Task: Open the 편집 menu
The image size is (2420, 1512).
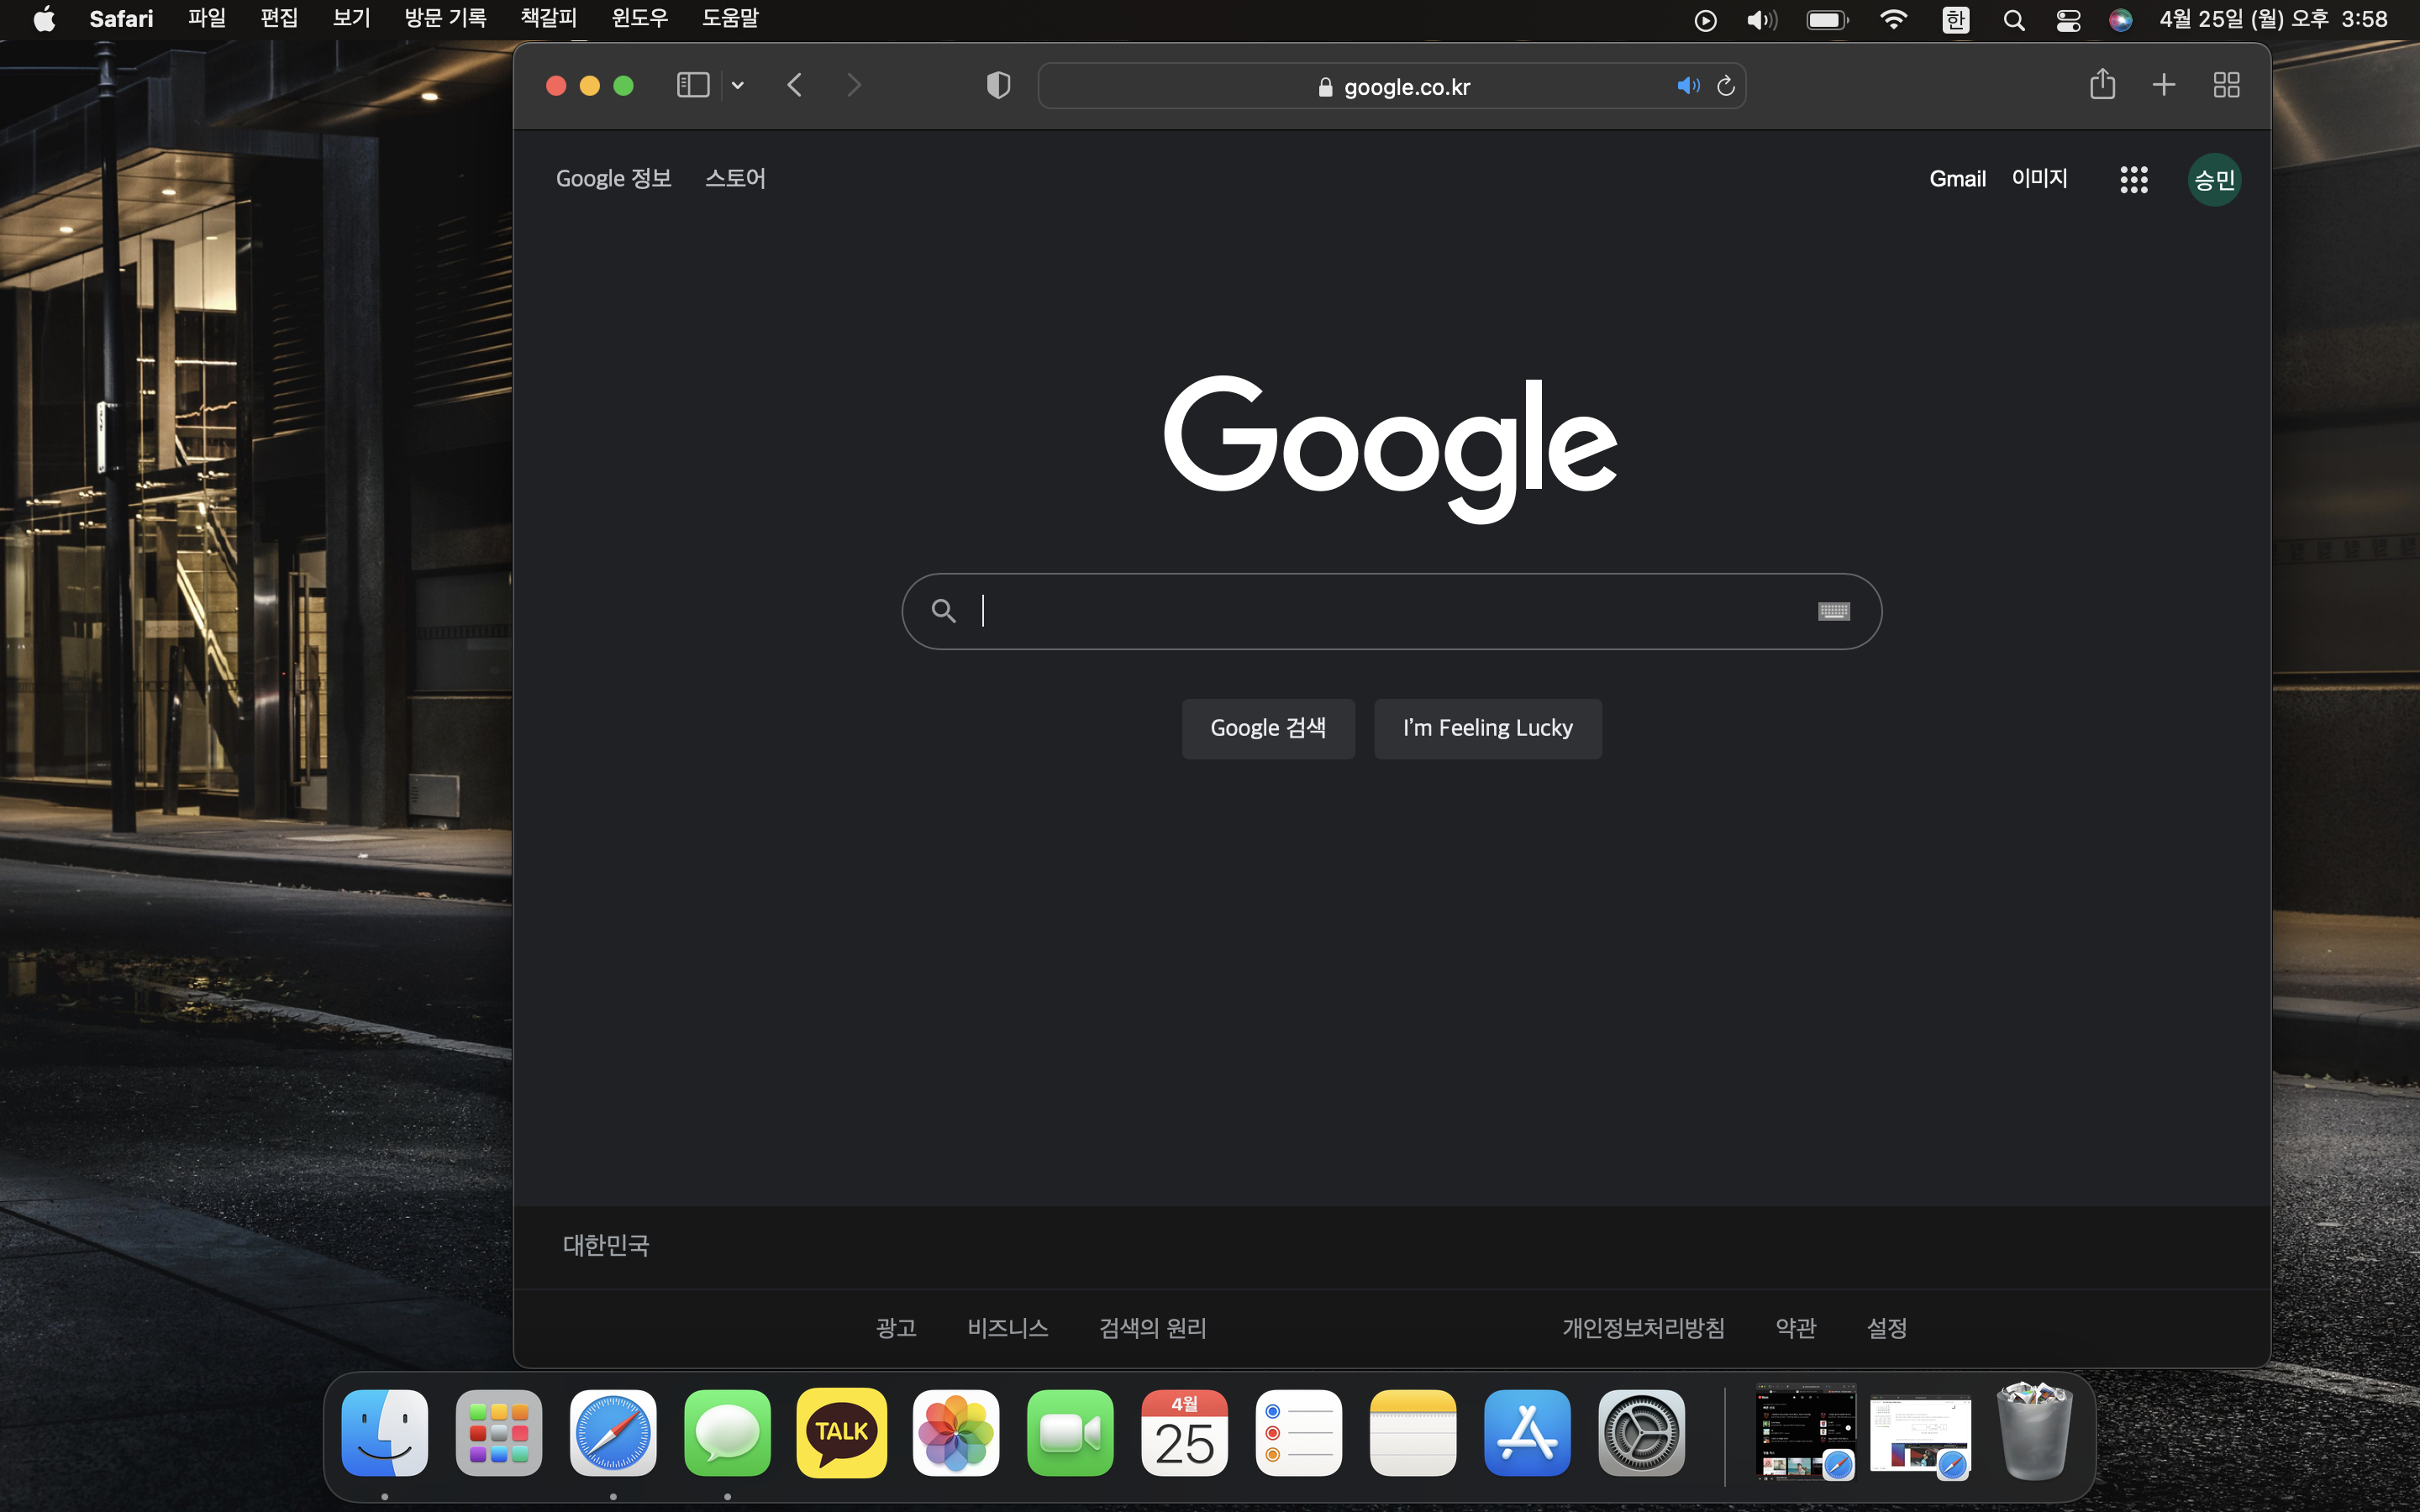Action: pyautogui.click(x=279, y=19)
